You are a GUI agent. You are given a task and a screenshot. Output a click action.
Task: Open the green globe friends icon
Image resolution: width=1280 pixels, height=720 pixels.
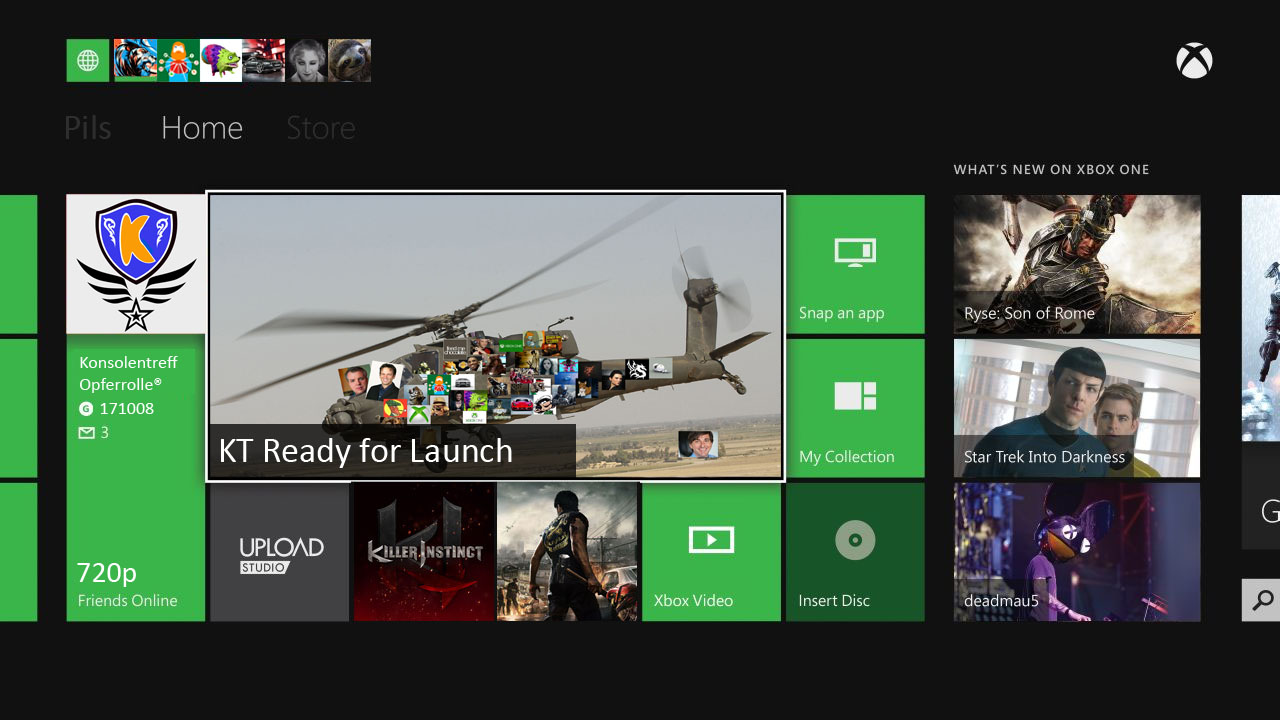[88, 61]
